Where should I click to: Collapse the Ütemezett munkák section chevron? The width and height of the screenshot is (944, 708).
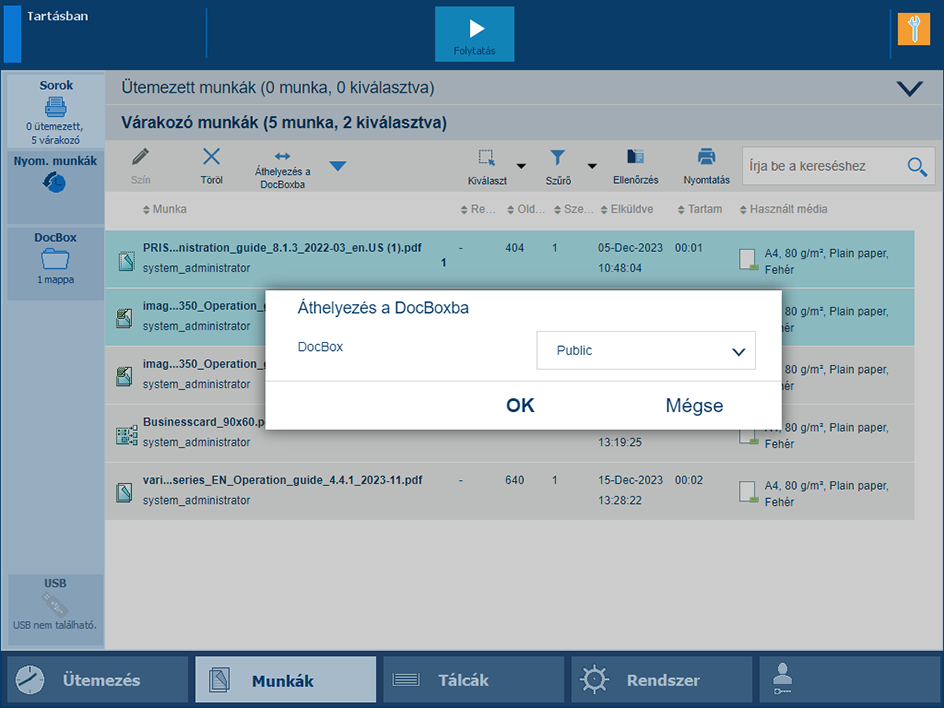click(909, 88)
